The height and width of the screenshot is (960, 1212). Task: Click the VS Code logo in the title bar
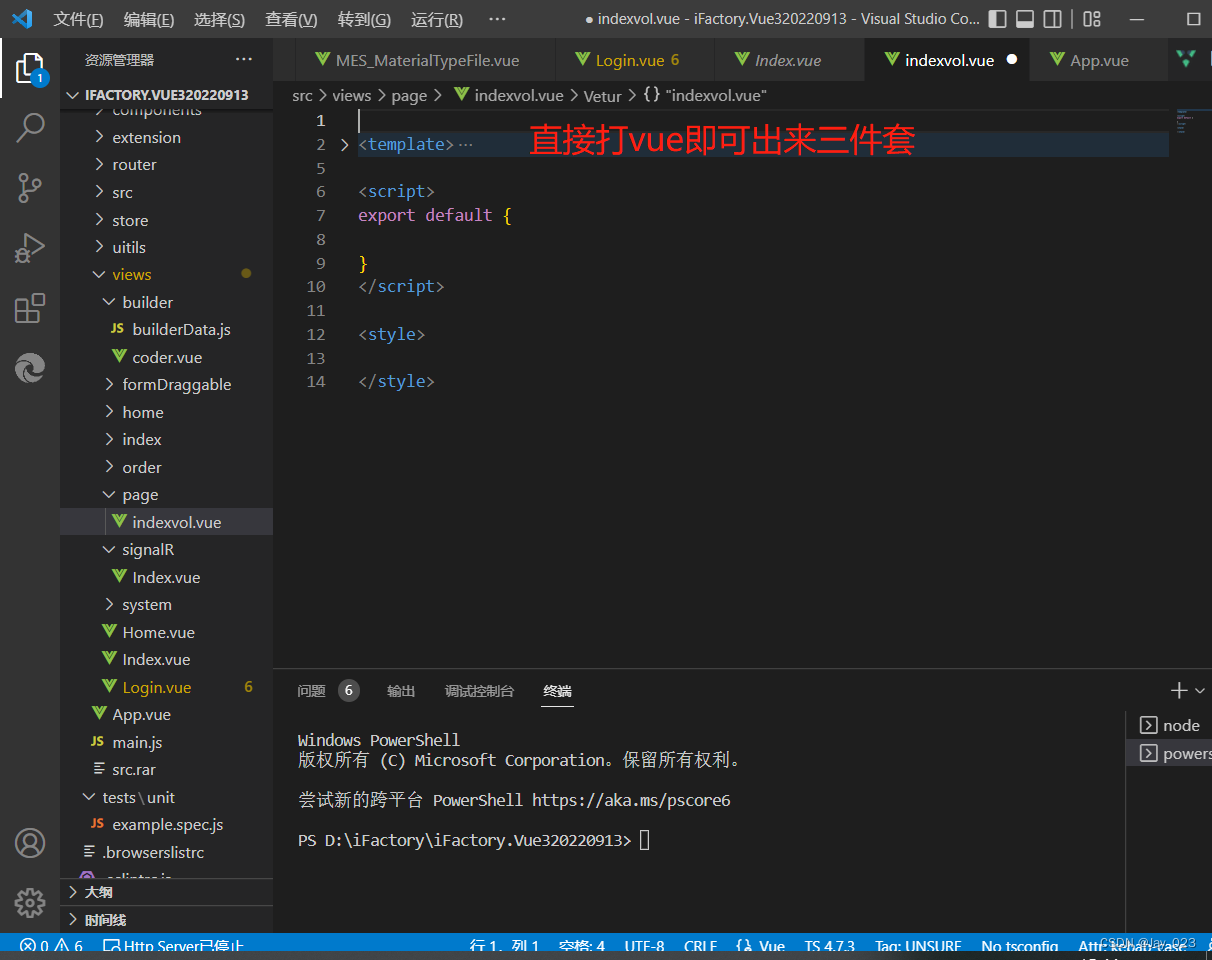coord(22,19)
